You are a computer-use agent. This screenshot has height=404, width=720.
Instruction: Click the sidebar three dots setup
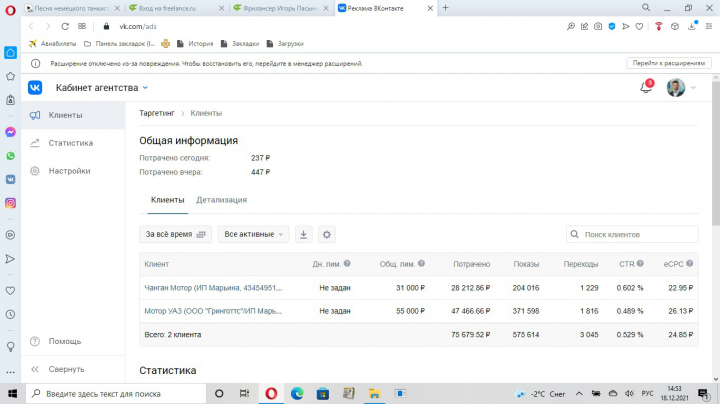[x=10, y=372]
